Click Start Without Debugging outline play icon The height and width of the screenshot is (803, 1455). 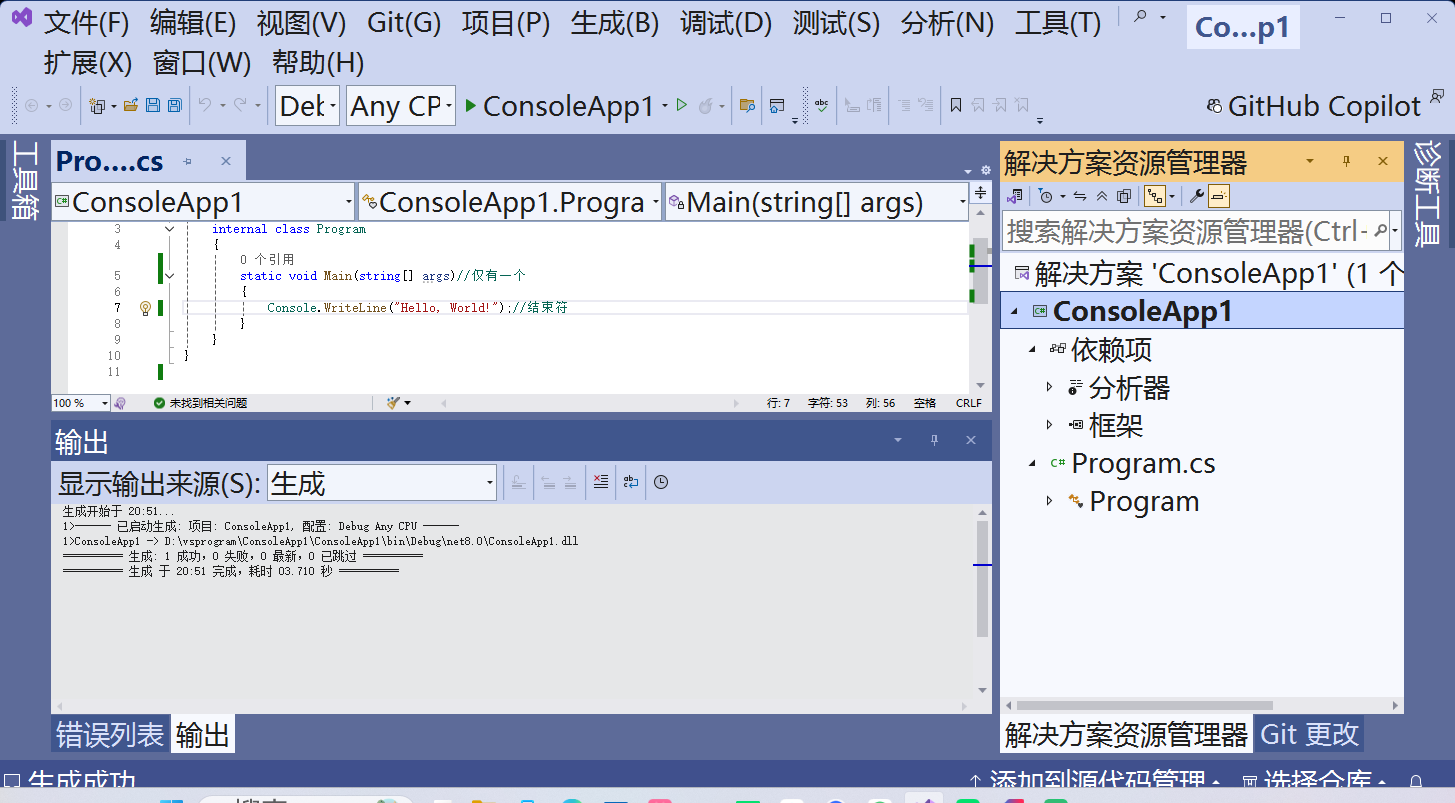click(x=682, y=105)
